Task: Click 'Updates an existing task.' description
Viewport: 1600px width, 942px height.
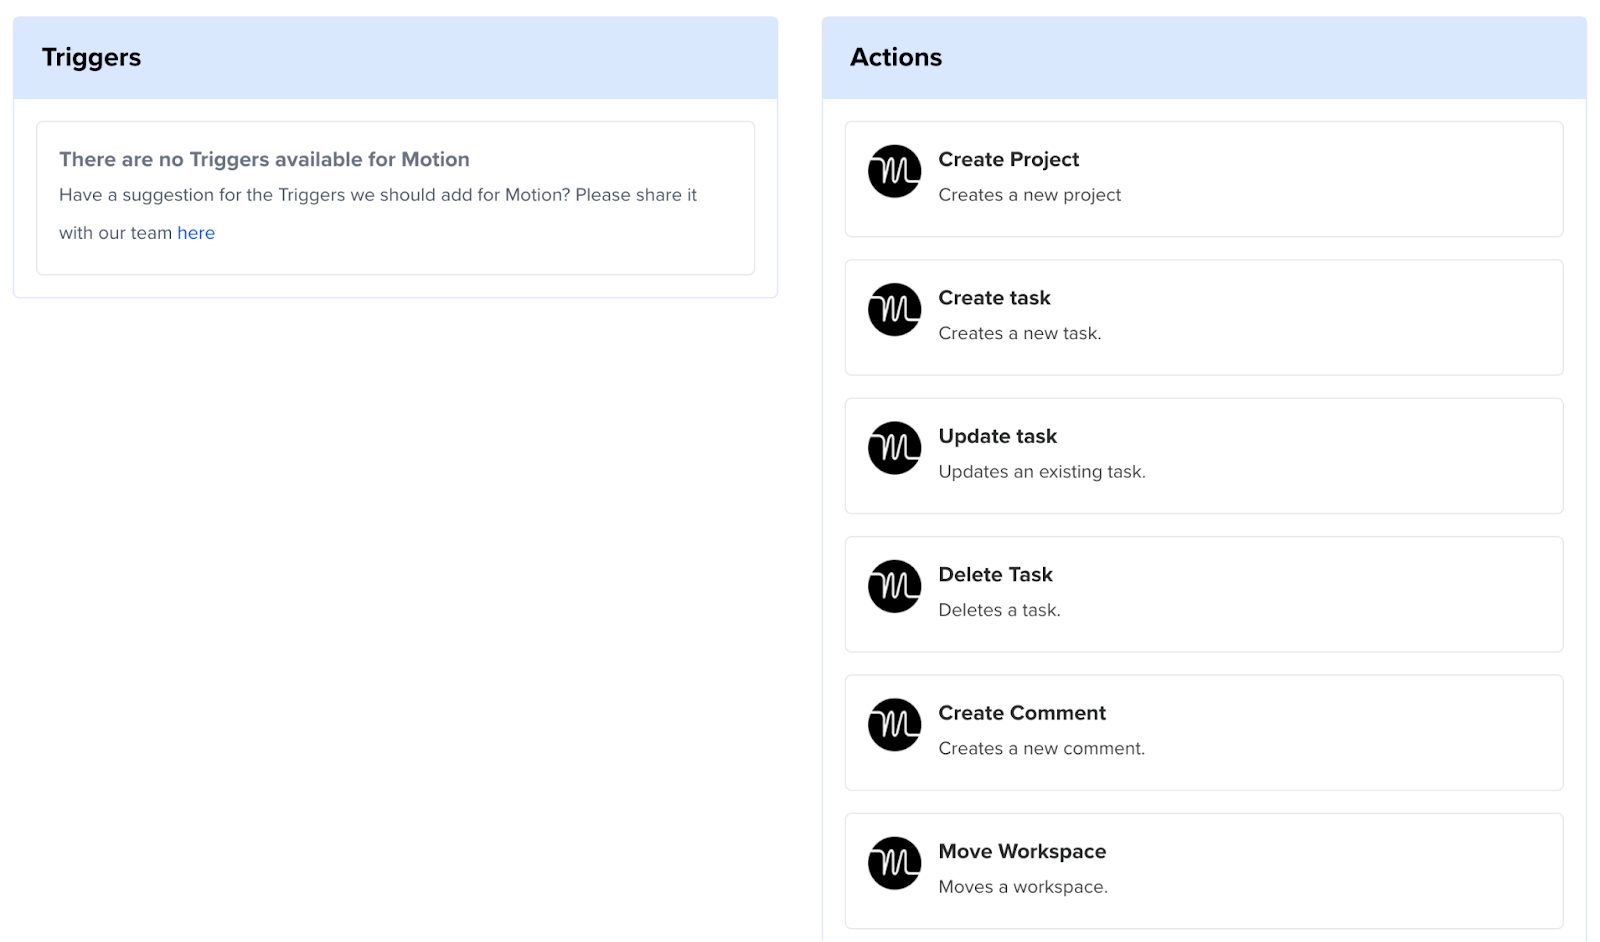Action: [x=1041, y=472]
